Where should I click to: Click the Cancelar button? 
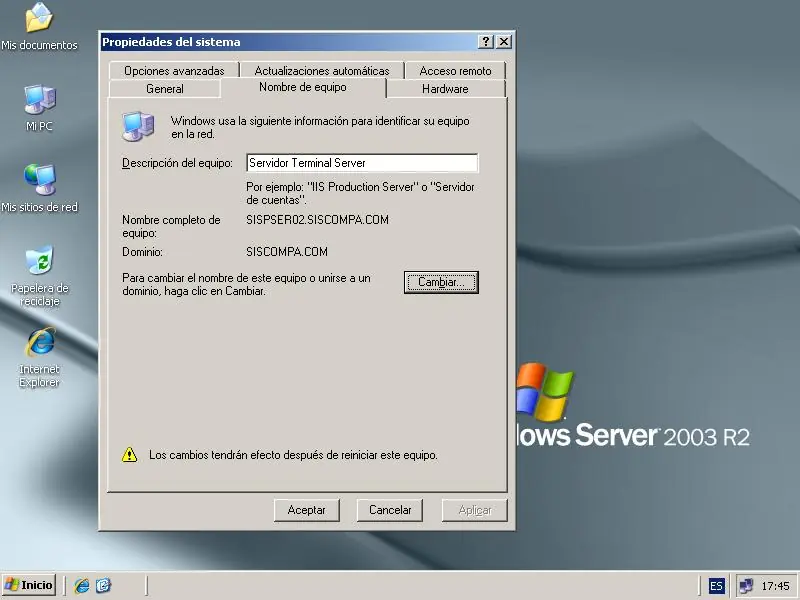point(390,510)
